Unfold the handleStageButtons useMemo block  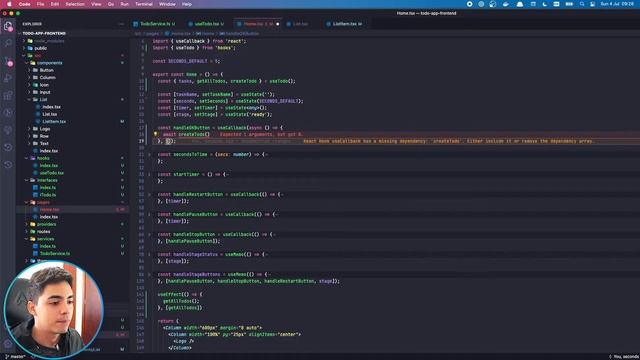[x=149, y=275]
